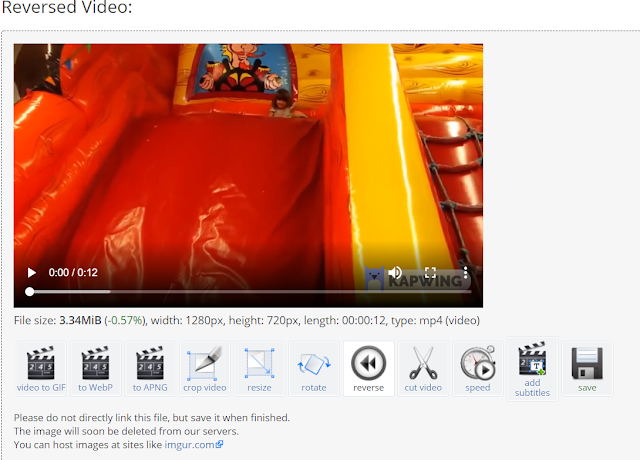The width and height of the screenshot is (640, 460).
Task: Click the 3.34MiB file size text
Action: pyautogui.click(x=80, y=320)
